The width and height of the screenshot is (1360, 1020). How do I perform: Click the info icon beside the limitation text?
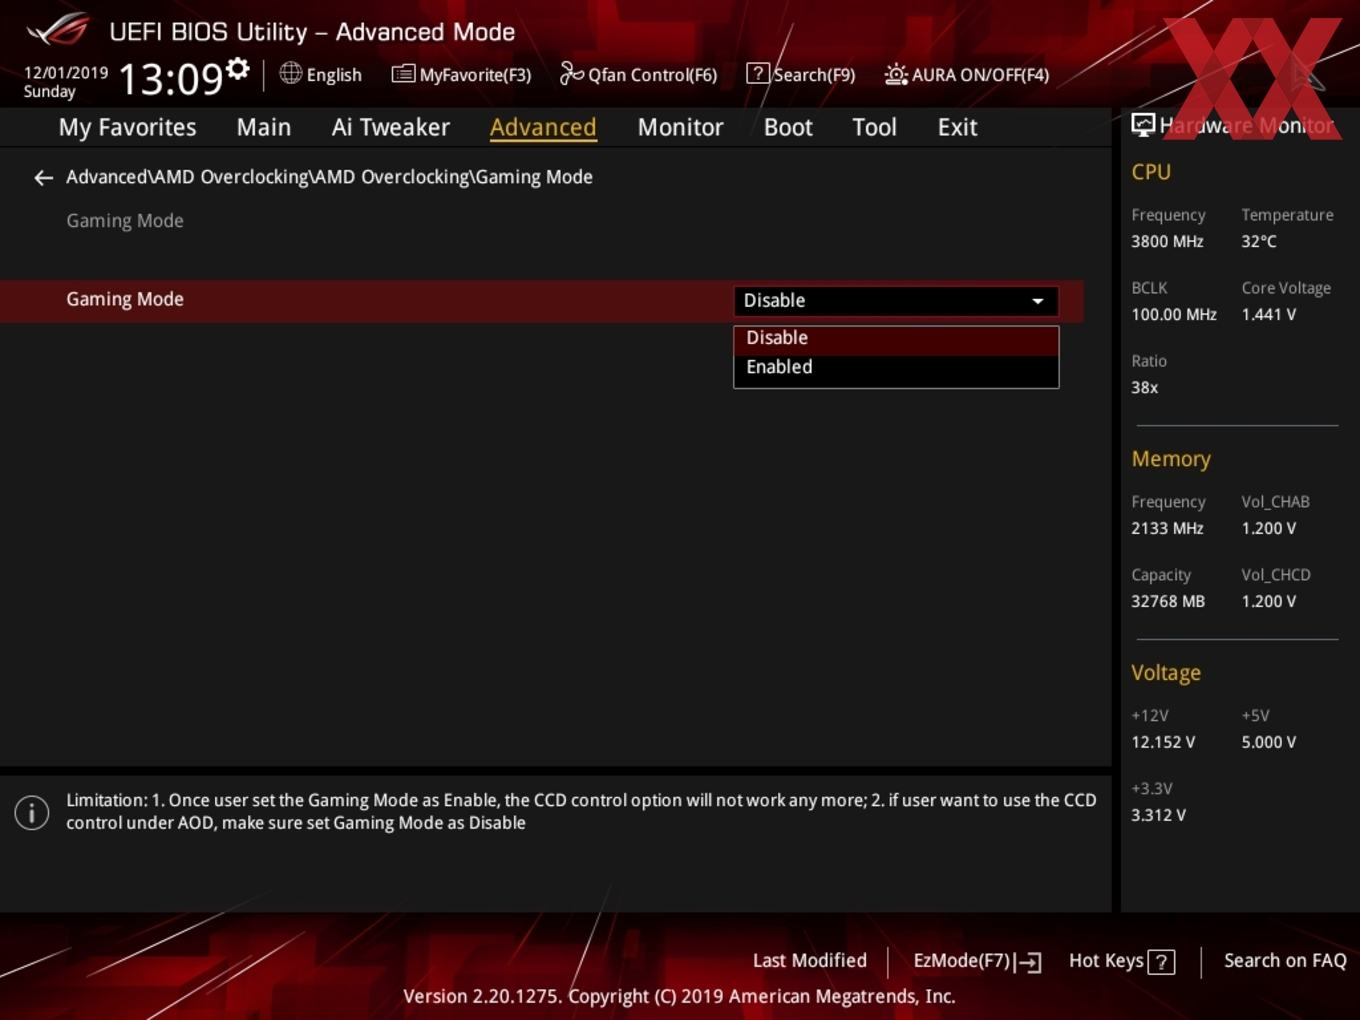coord(32,812)
